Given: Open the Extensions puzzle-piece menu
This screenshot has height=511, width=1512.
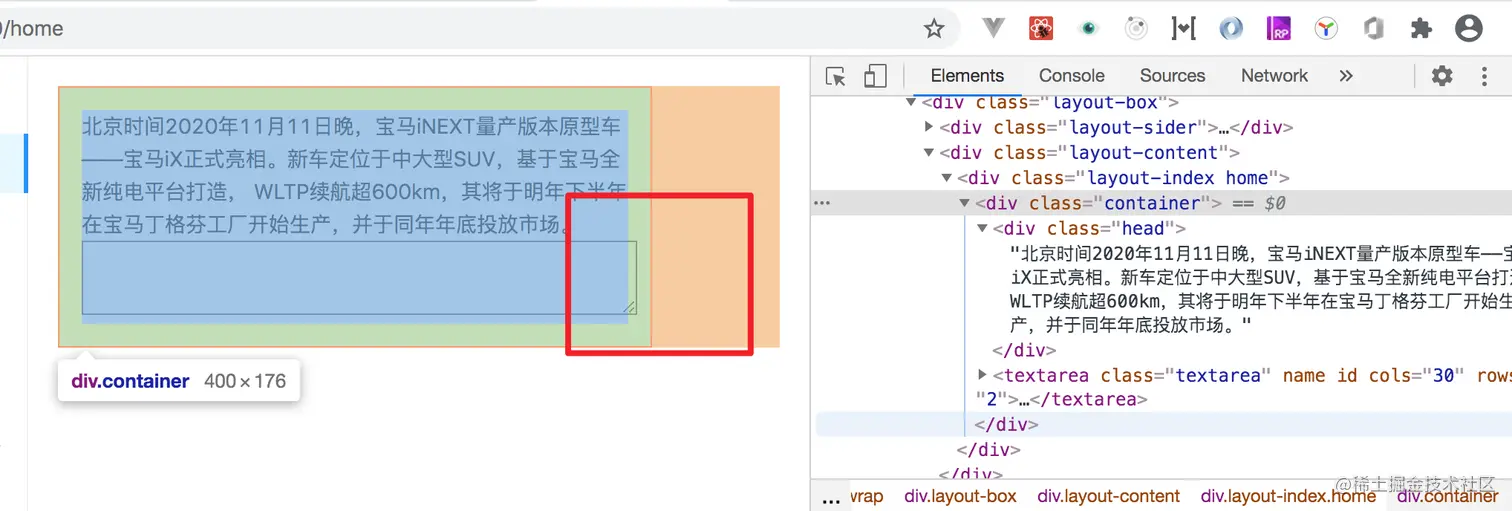Looking at the screenshot, I should 1421,29.
